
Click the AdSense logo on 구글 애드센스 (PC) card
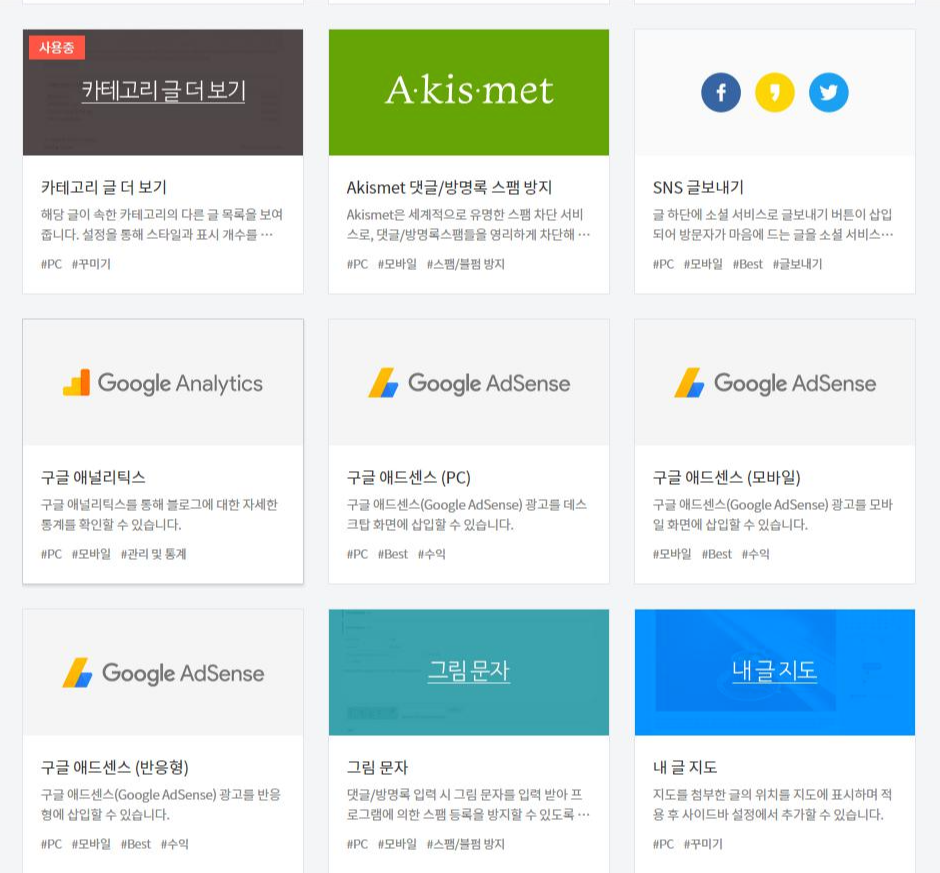point(468,382)
